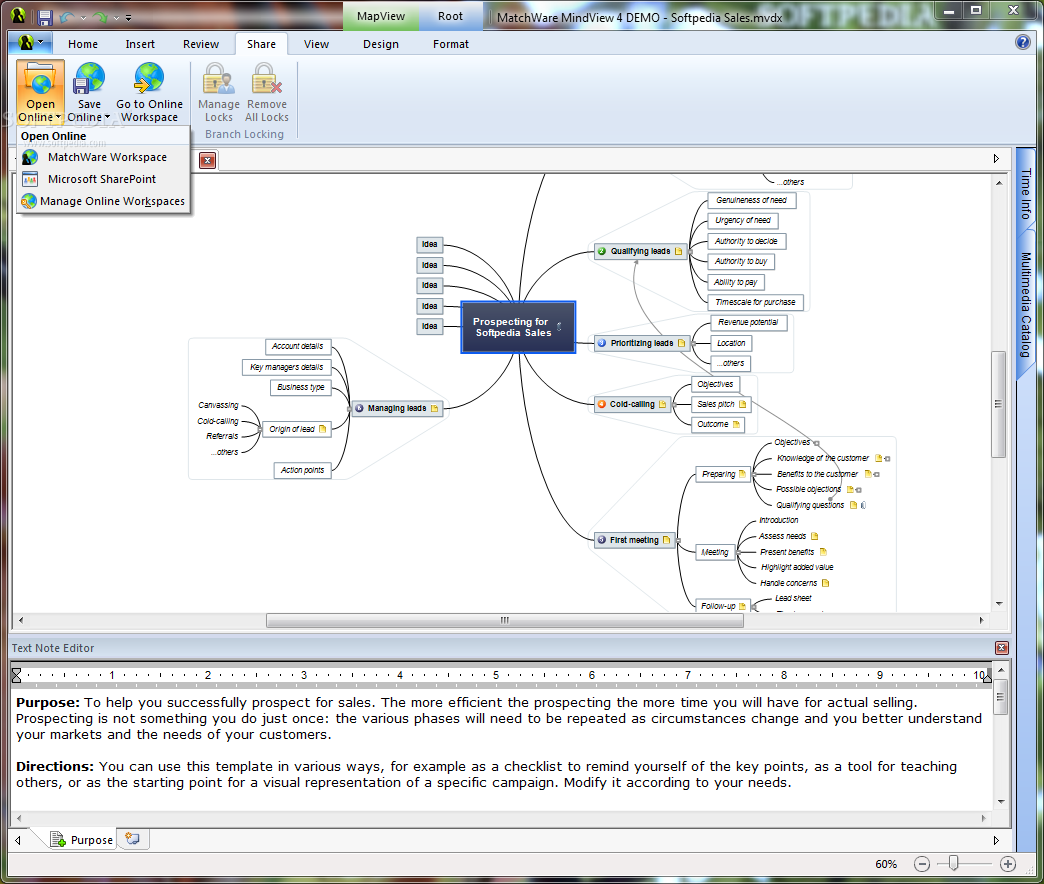Image resolution: width=1044 pixels, height=884 pixels.
Task: Switch to the Format ribbon tab
Action: [x=451, y=44]
